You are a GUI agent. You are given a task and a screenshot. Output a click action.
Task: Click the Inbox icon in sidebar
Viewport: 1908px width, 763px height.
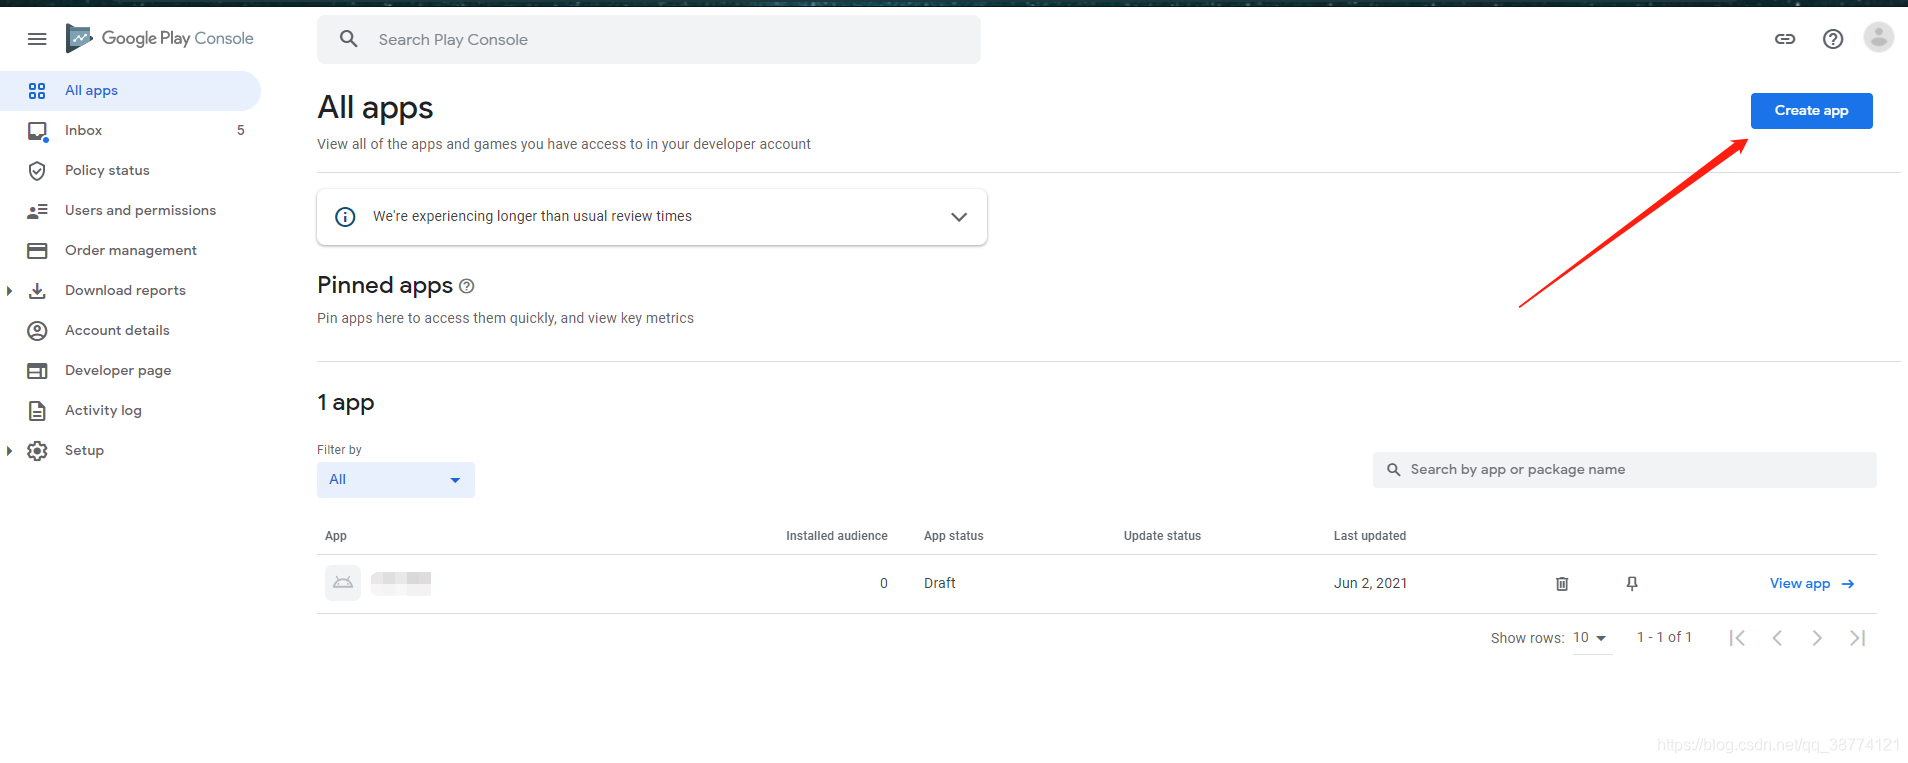coord(37,131)
